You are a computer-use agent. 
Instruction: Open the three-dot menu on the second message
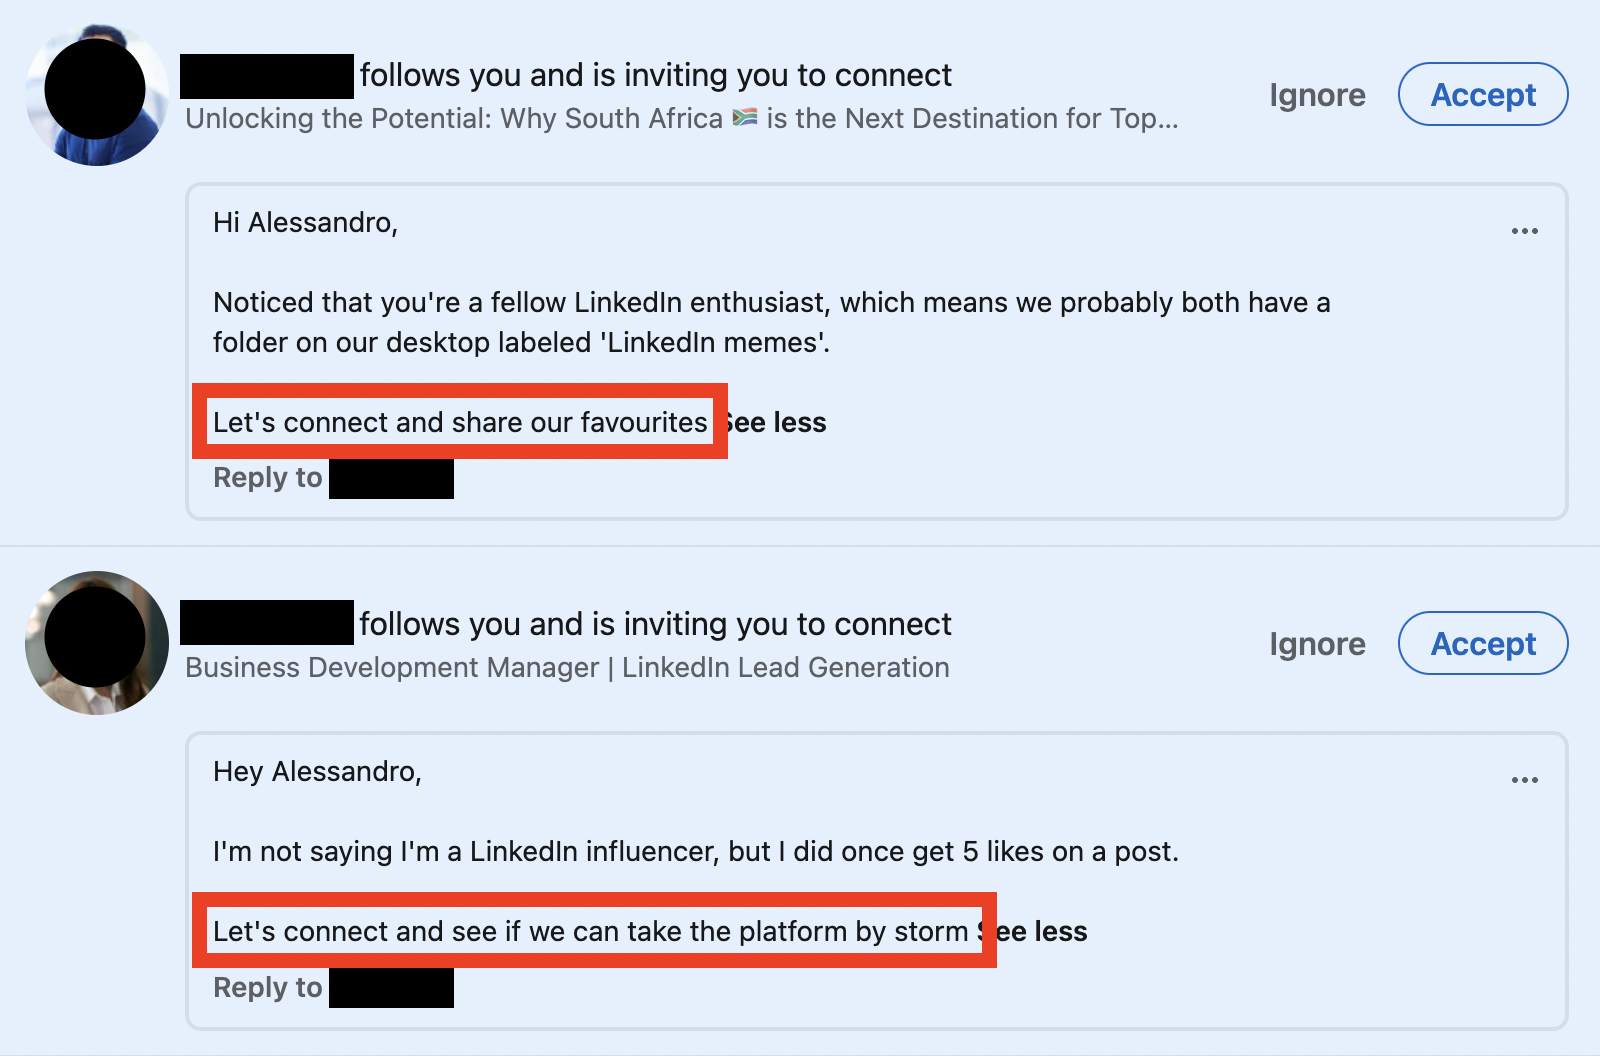(1524, 780)
